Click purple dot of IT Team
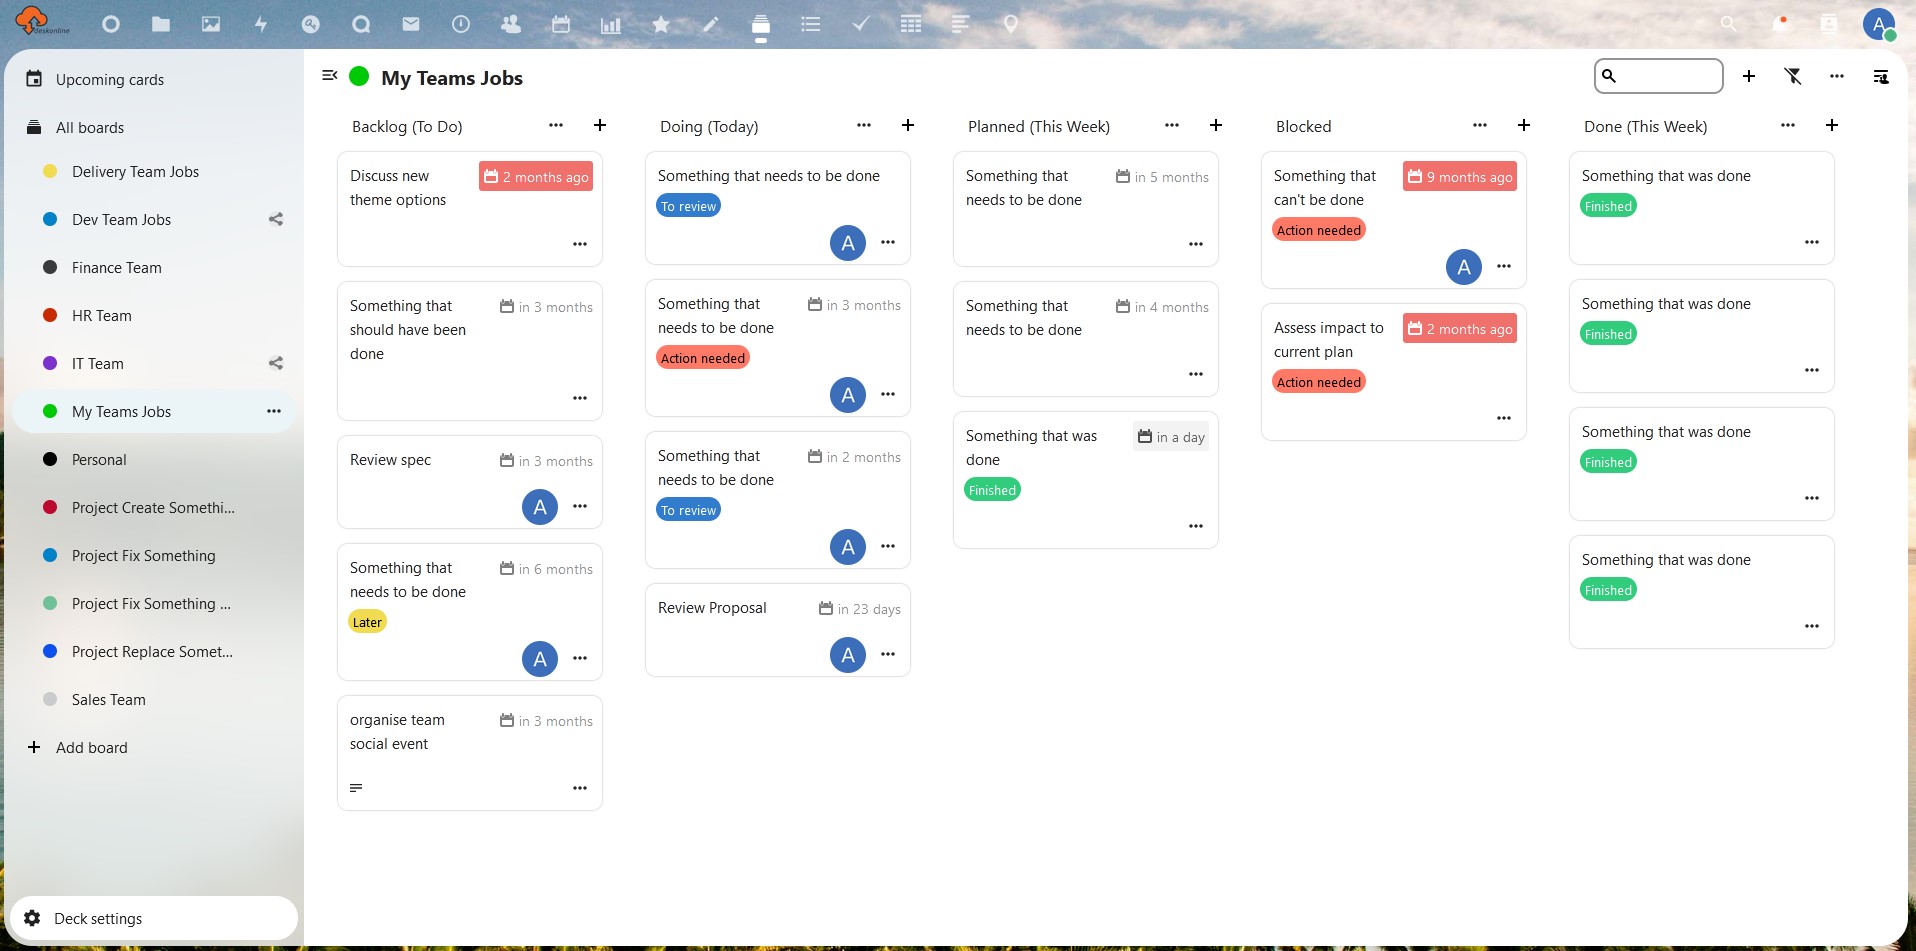 [50, 363]
